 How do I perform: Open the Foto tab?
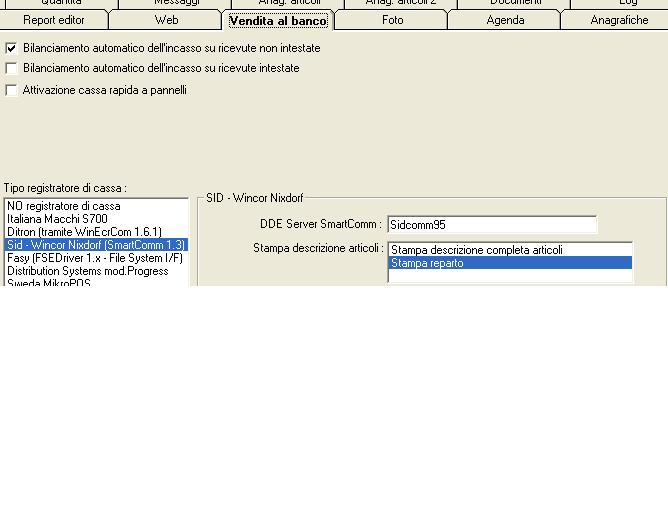(392, 20)
